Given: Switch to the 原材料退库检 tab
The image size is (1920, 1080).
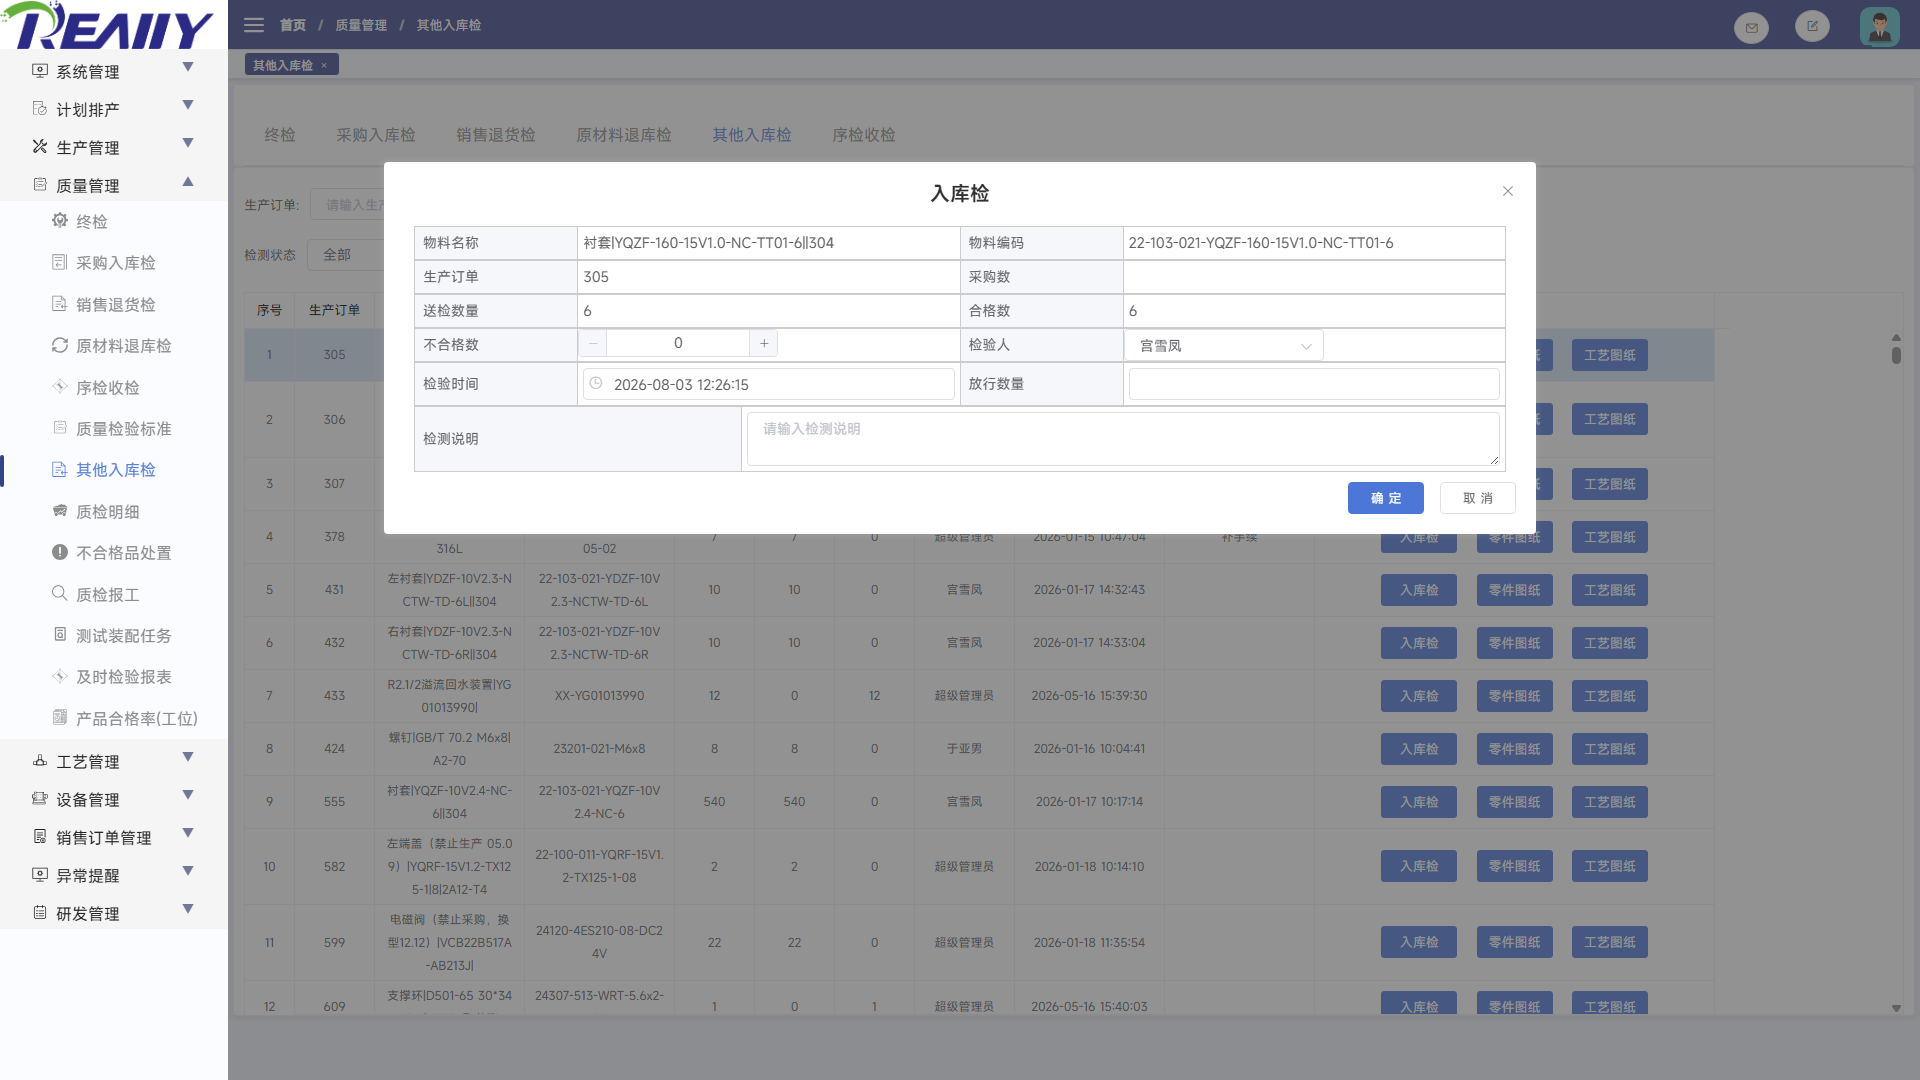Looking at the screenshot, I should point(624,135).
